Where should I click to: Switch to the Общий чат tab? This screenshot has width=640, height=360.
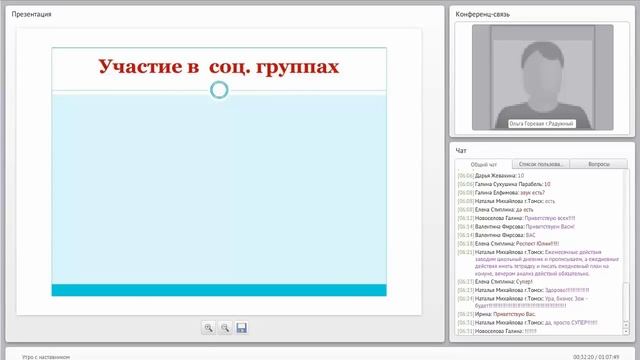pos(484,164)
